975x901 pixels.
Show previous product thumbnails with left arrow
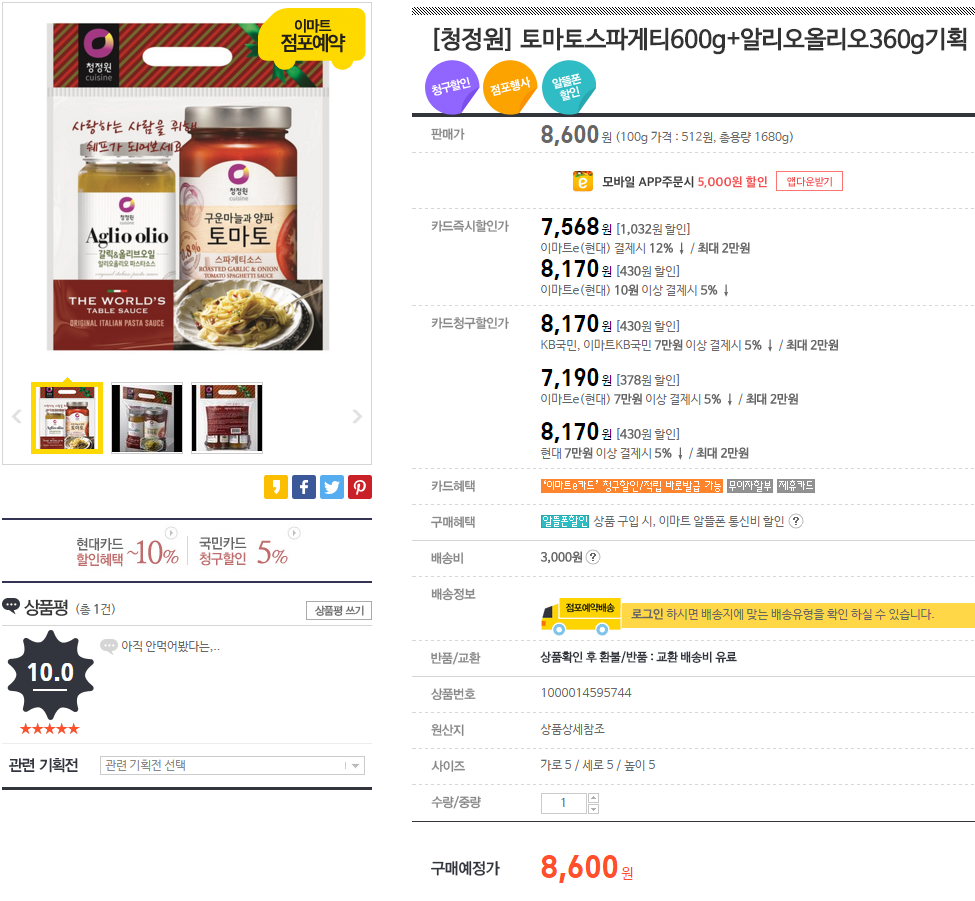tap(17, 417)
